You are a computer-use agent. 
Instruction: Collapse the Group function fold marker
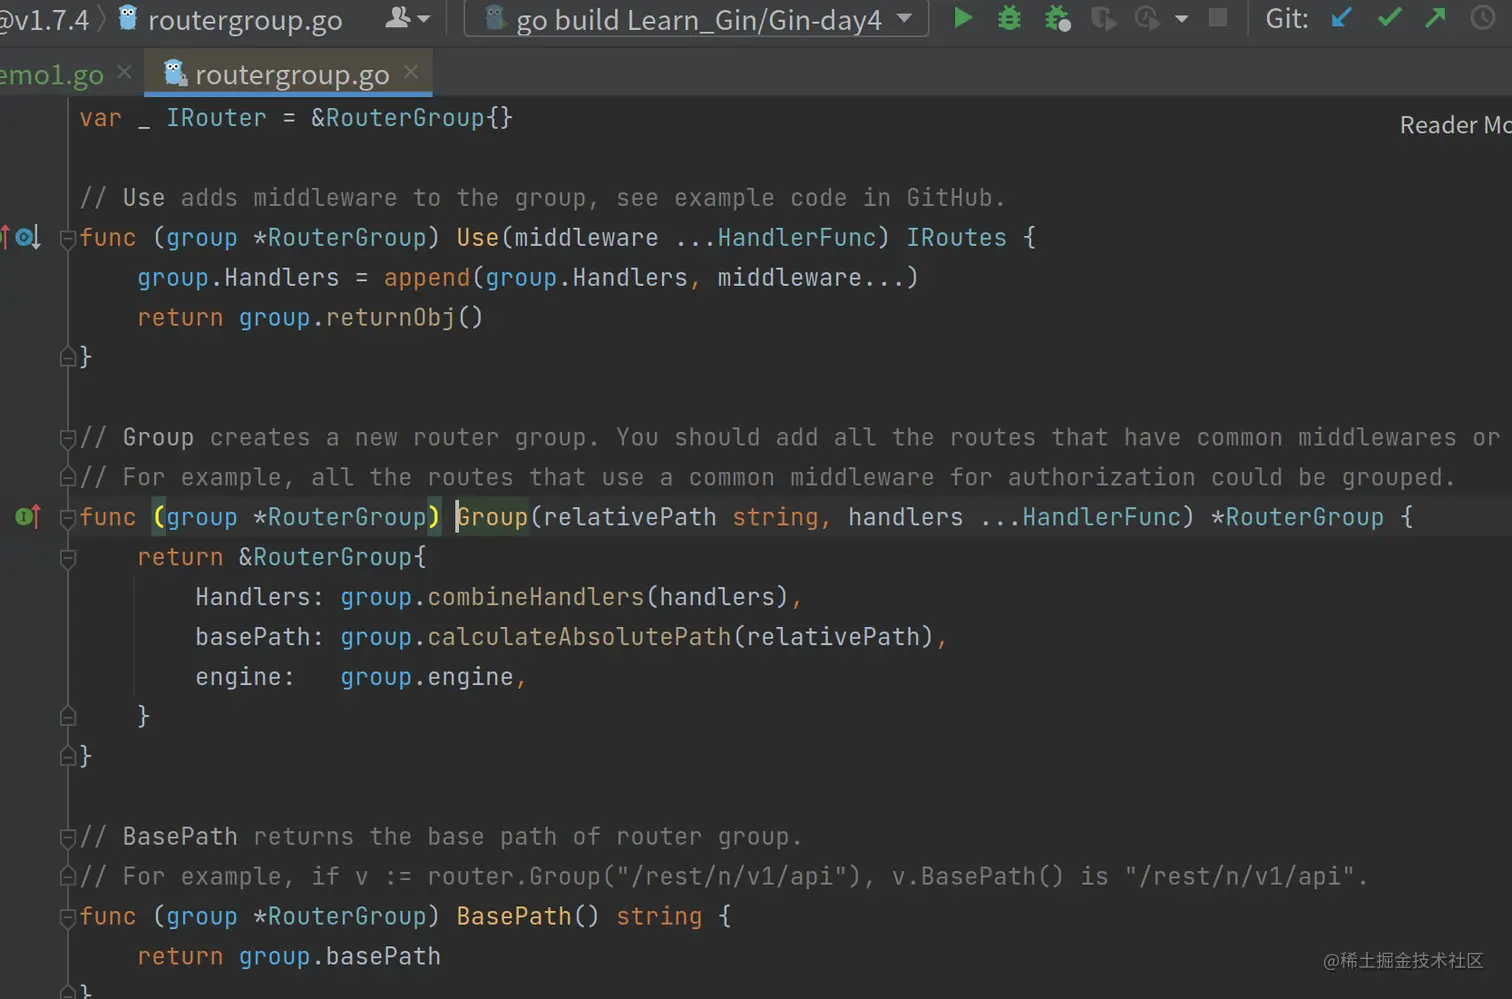[68, 517]
